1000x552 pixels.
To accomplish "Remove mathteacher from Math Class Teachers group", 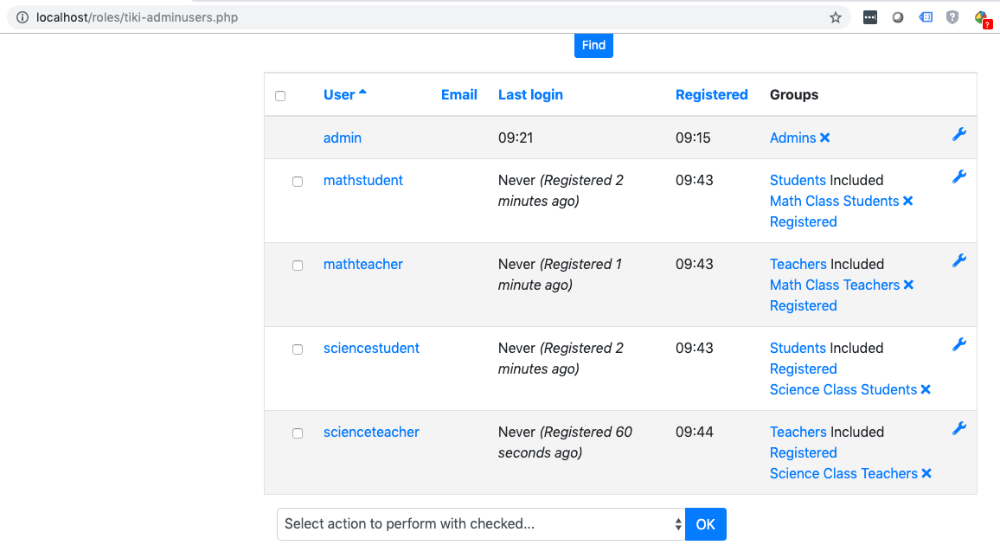I will (909, 285).
